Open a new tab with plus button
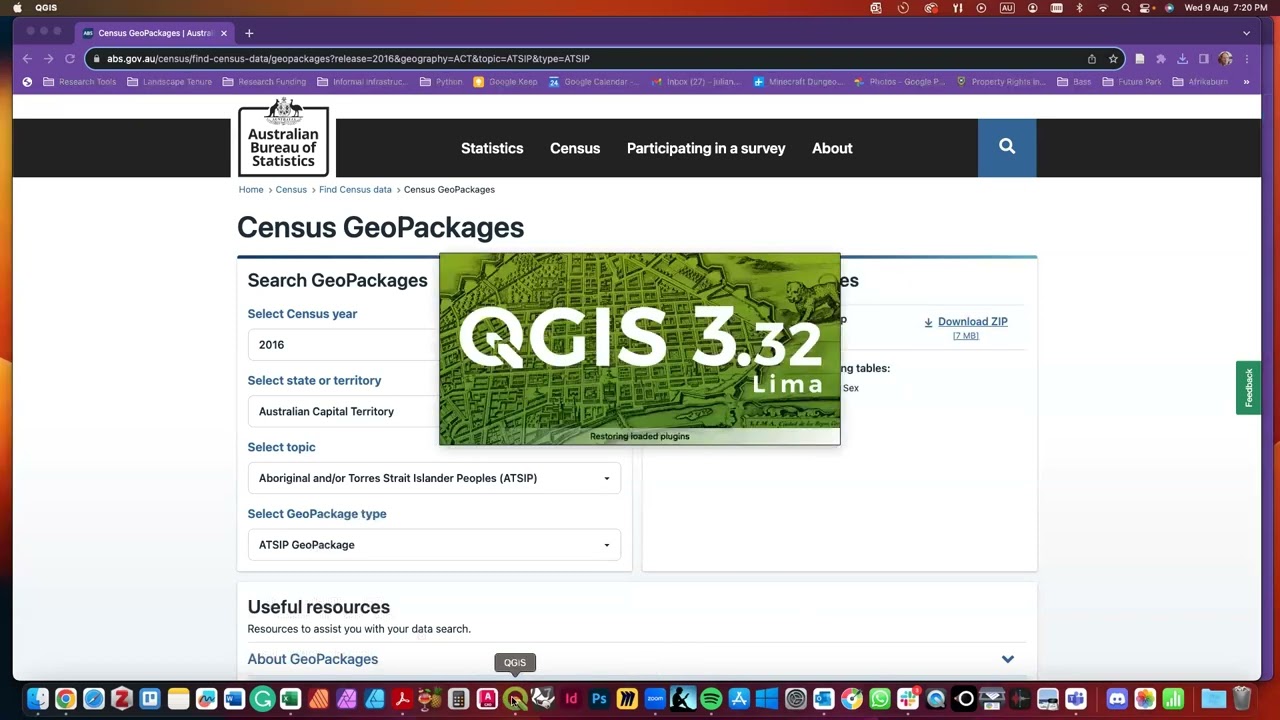Screen dimensions: 1280x720 tap(249, 33)
